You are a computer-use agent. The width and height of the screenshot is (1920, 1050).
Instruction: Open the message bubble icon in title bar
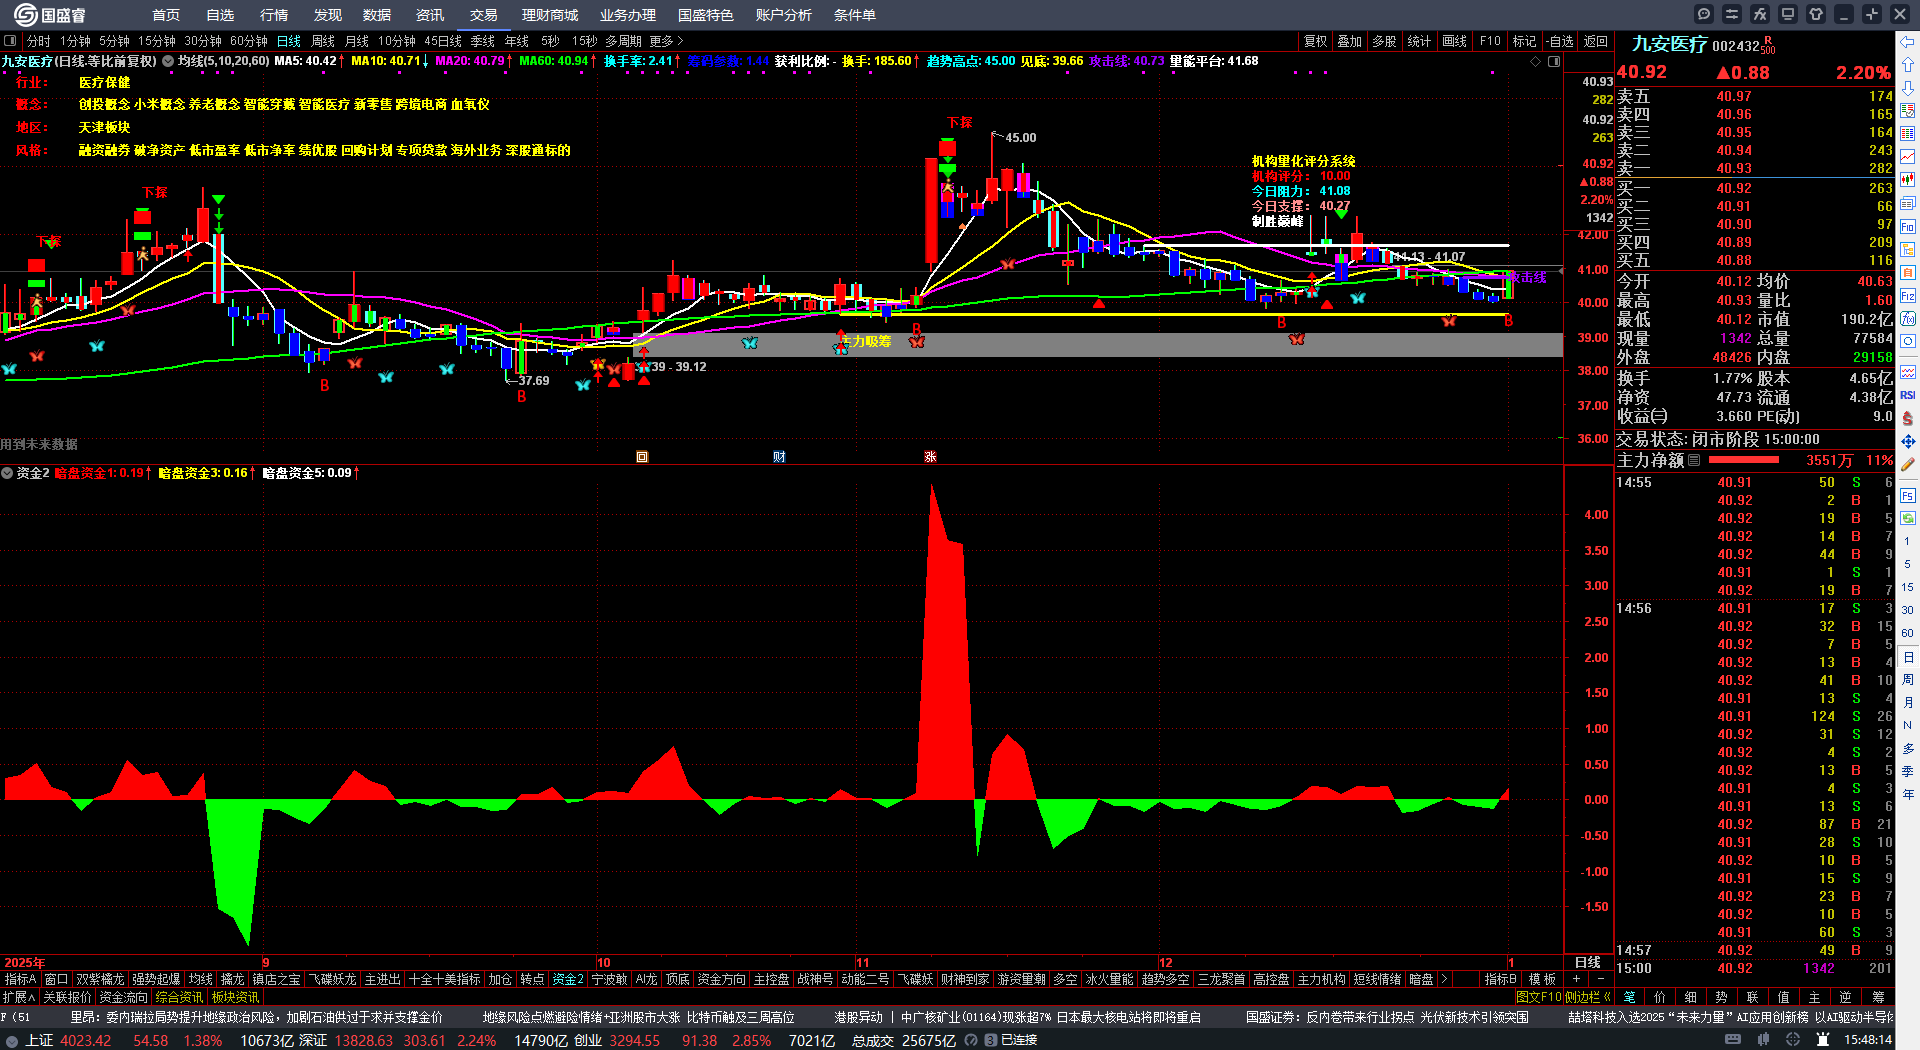1704,14
